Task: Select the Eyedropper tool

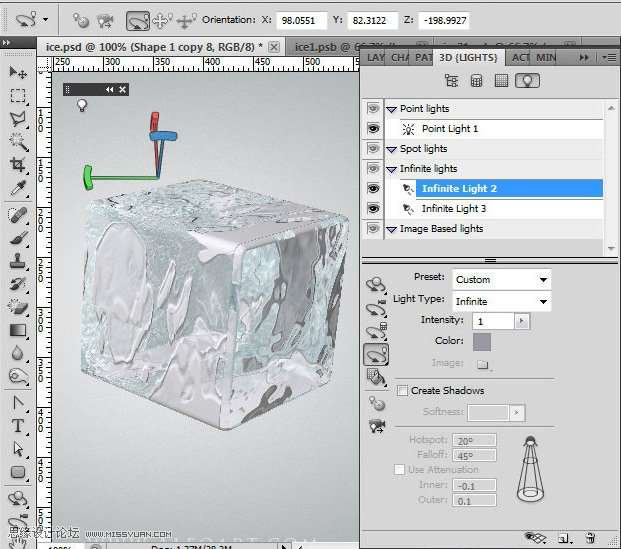Action: [18, 188]
